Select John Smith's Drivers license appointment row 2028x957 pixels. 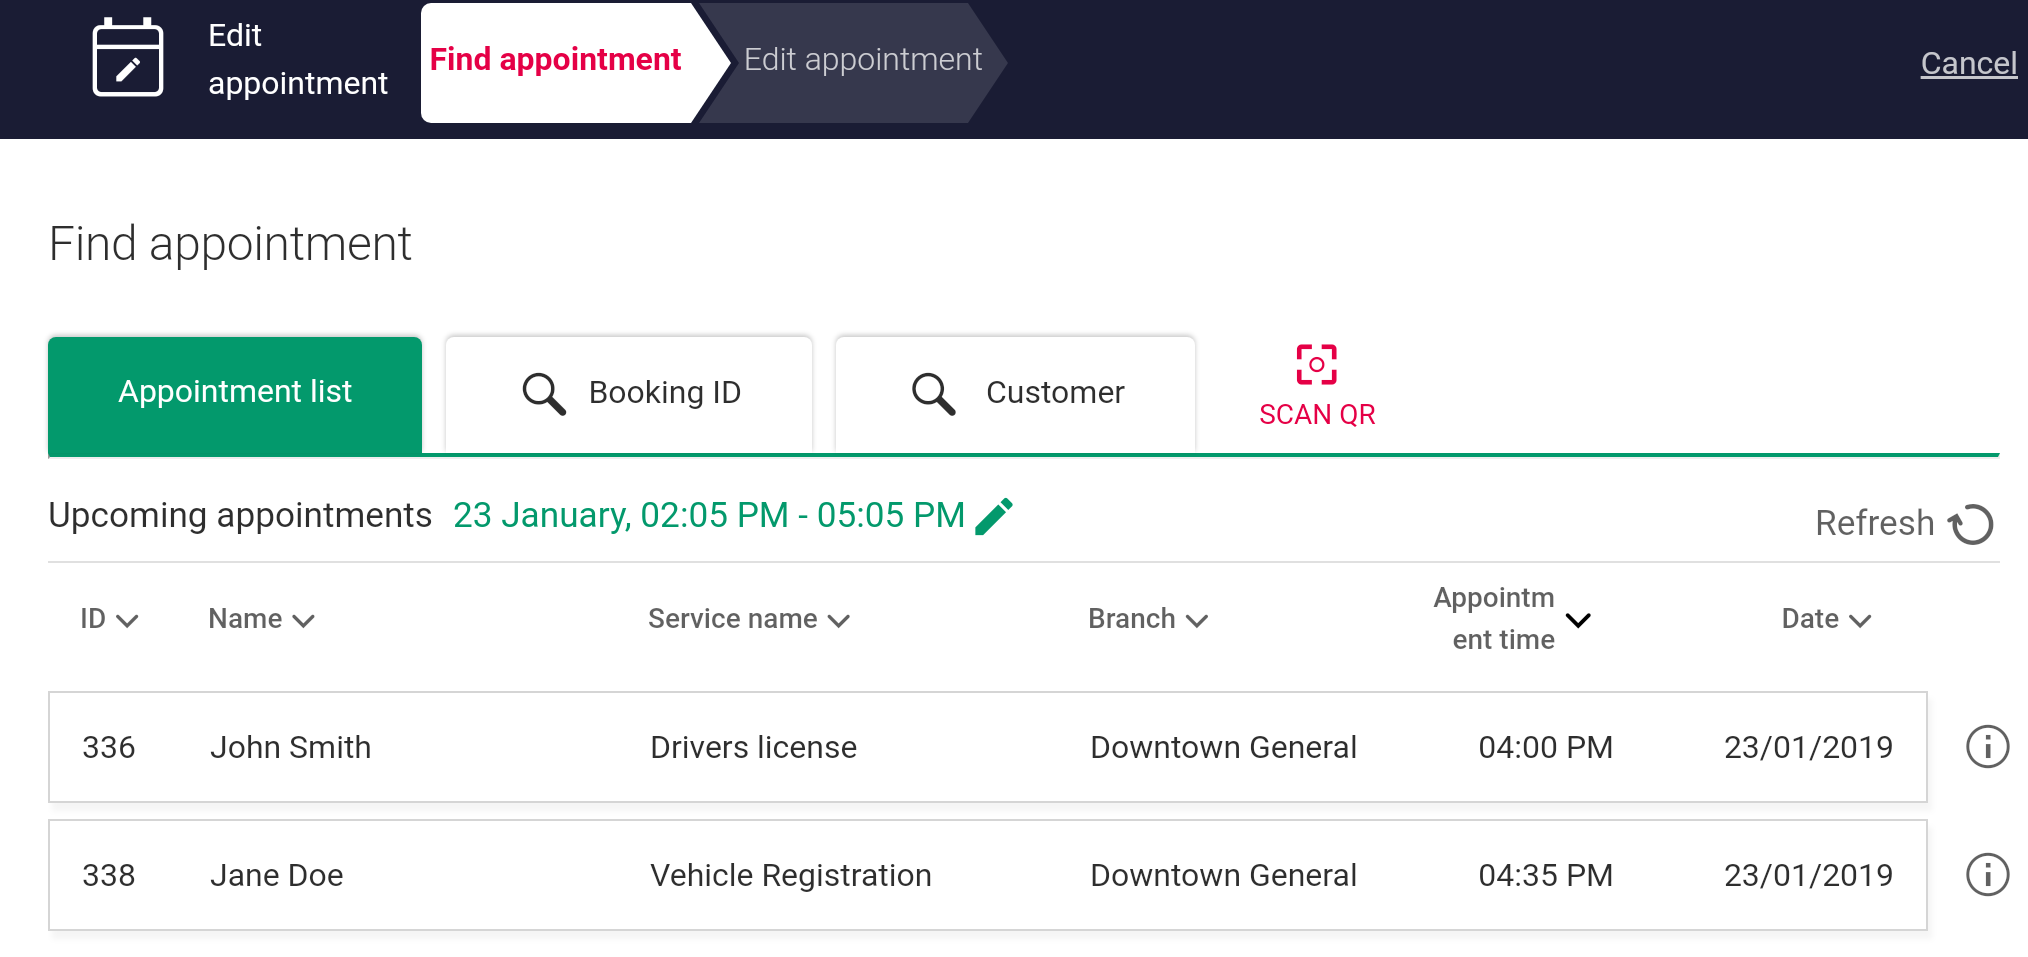987,747
